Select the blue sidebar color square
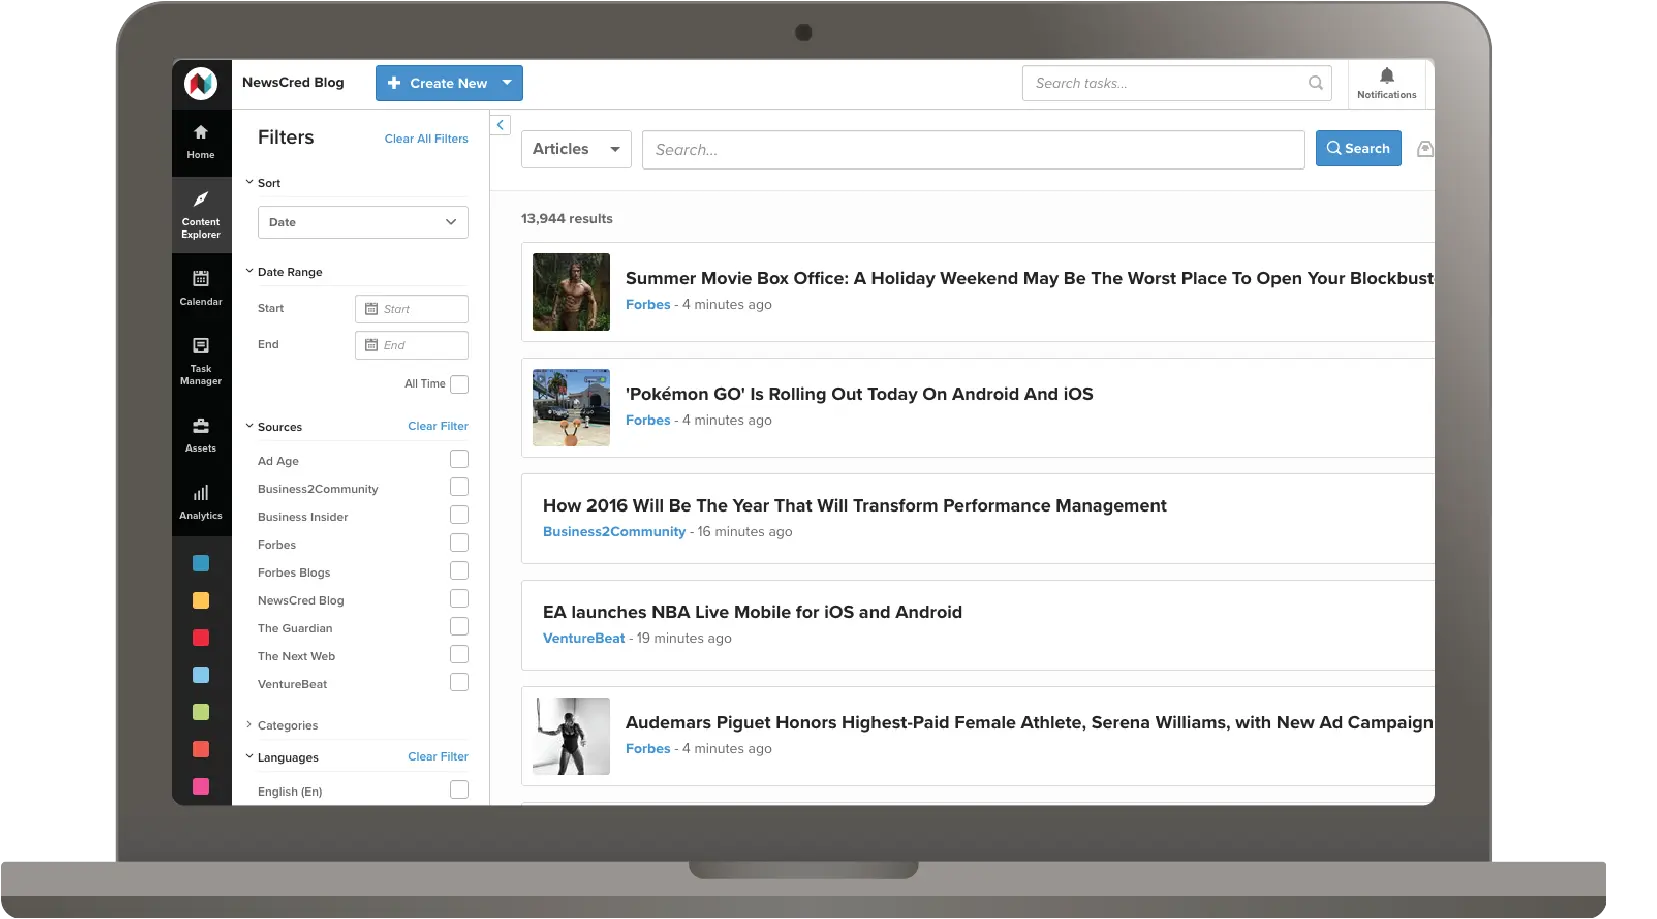 pyautogui.click(x=201, y=563)
